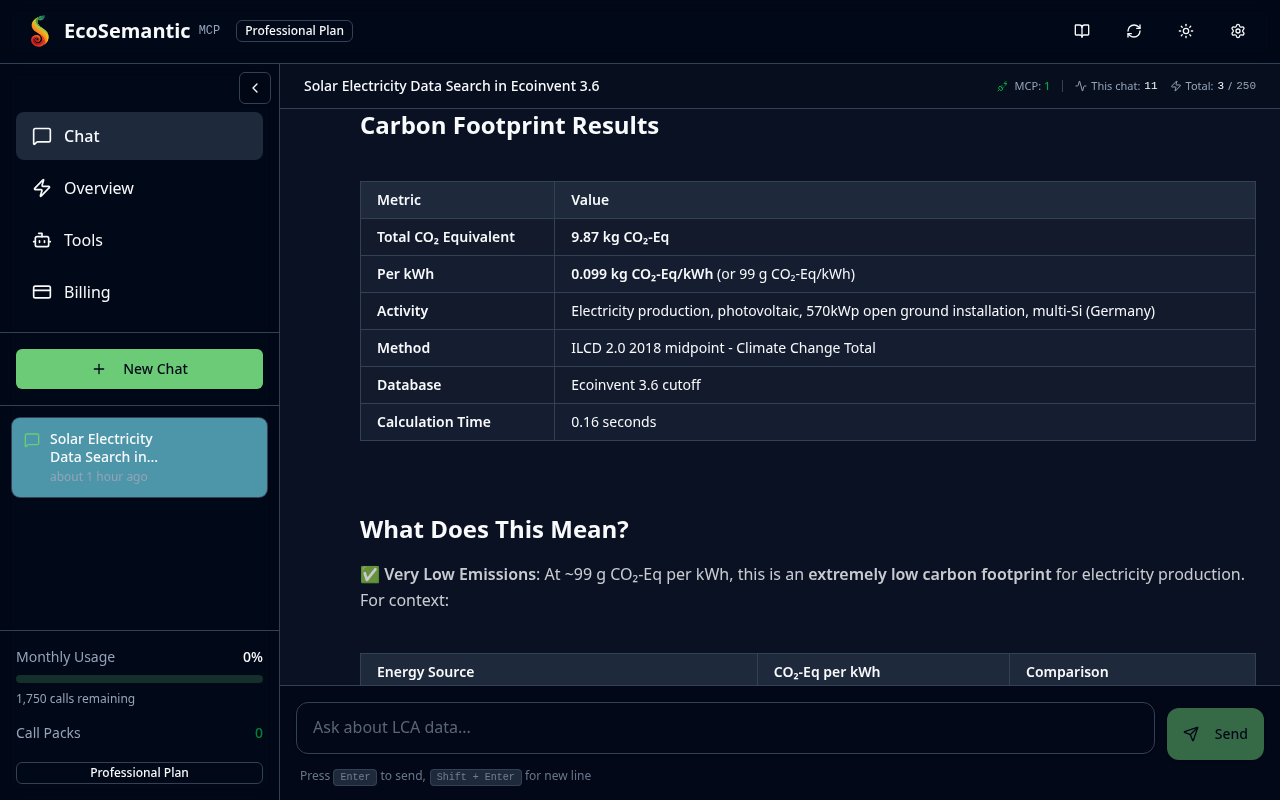Open the Tools section icon
This screenshot has width=1280, height=800.
[x=41, y=240]
